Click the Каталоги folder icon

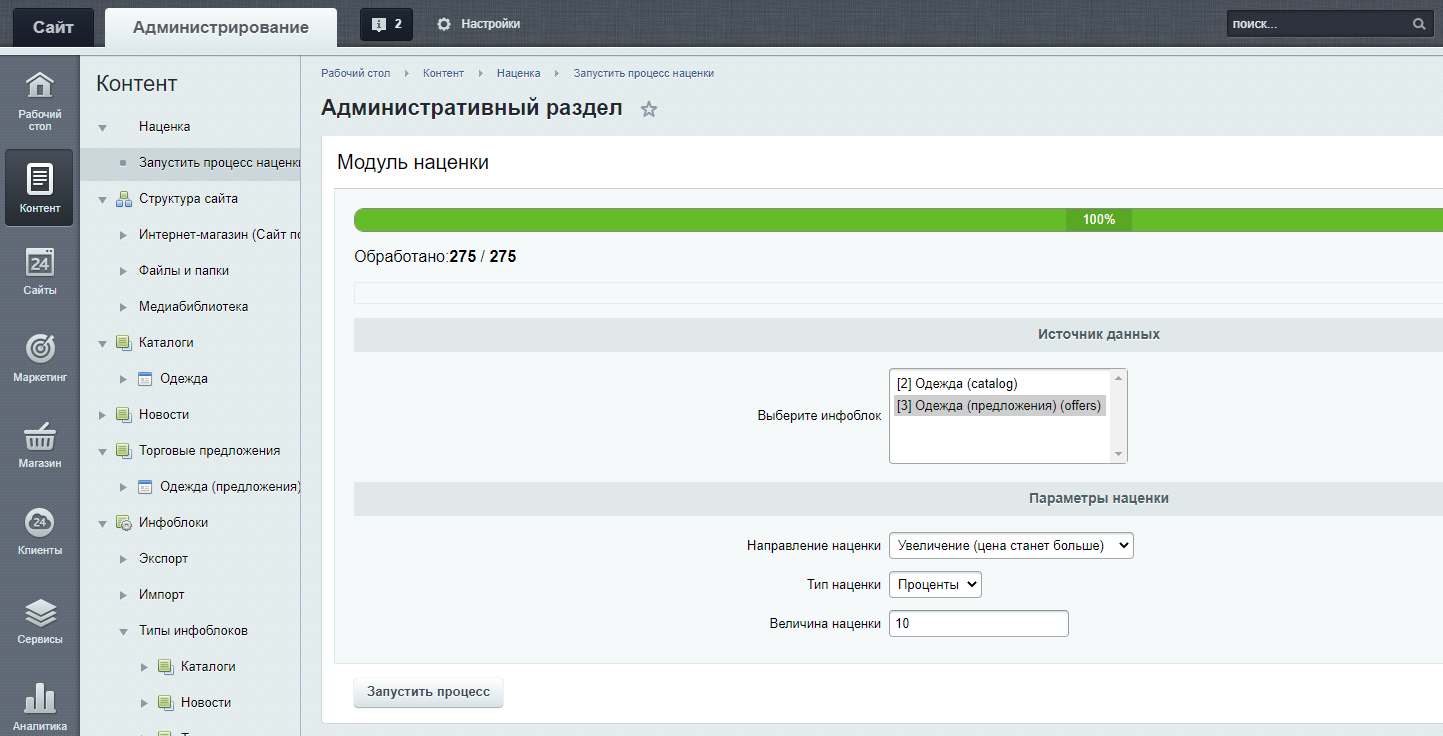(x=124, y=343)
